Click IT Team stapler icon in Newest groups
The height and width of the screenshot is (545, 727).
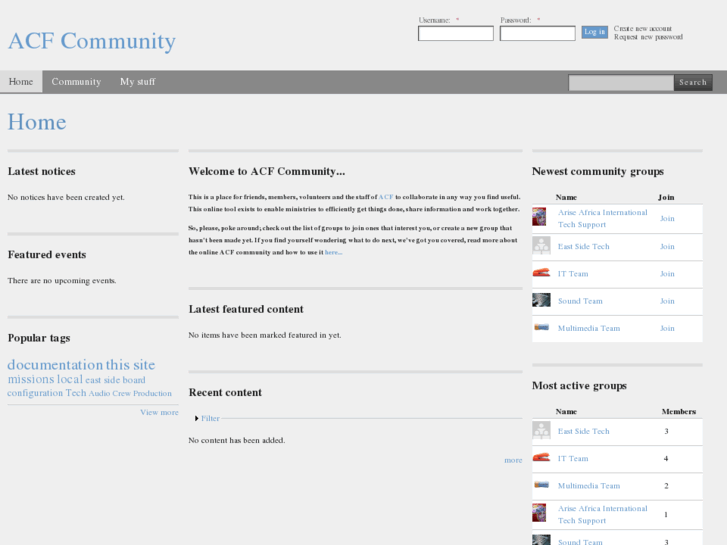click(541, 272)
